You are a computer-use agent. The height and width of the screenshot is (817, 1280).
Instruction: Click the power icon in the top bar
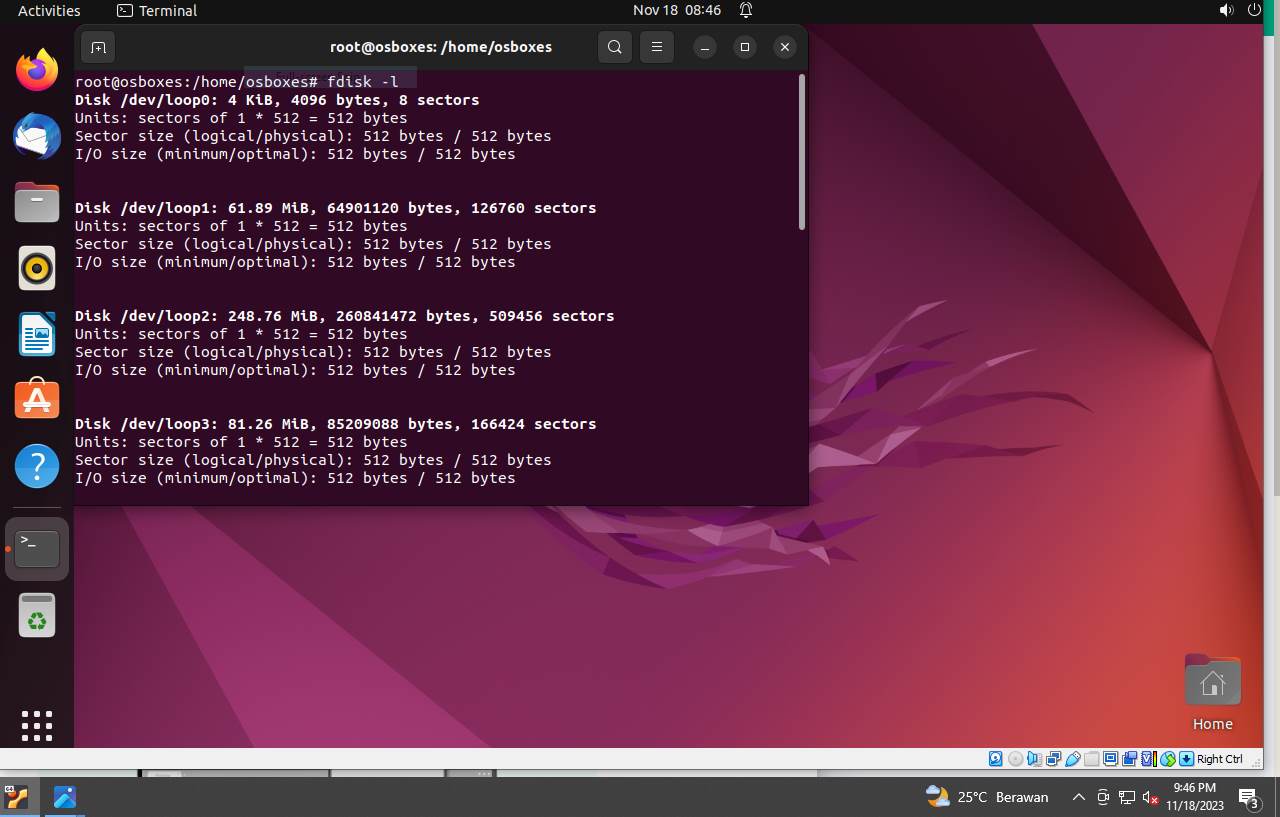click(1254, 10)
